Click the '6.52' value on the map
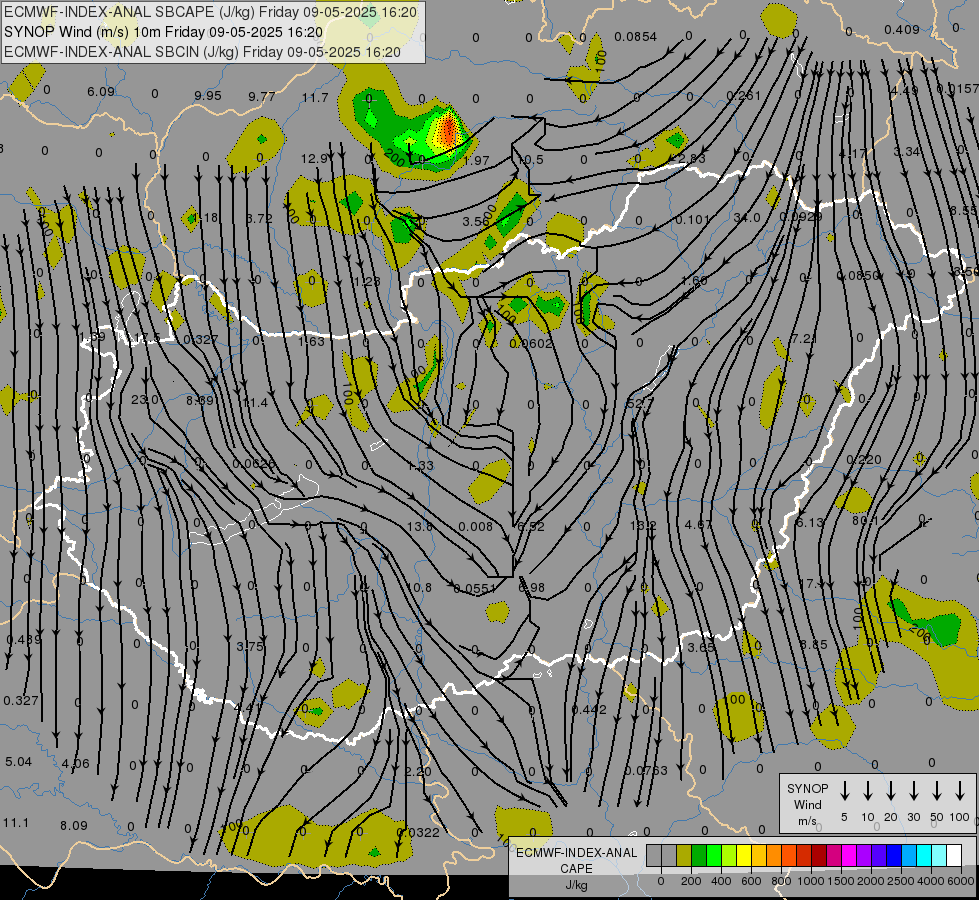This screenshot has height=900, width=979. pyautogui.click(x=531, y=526)
